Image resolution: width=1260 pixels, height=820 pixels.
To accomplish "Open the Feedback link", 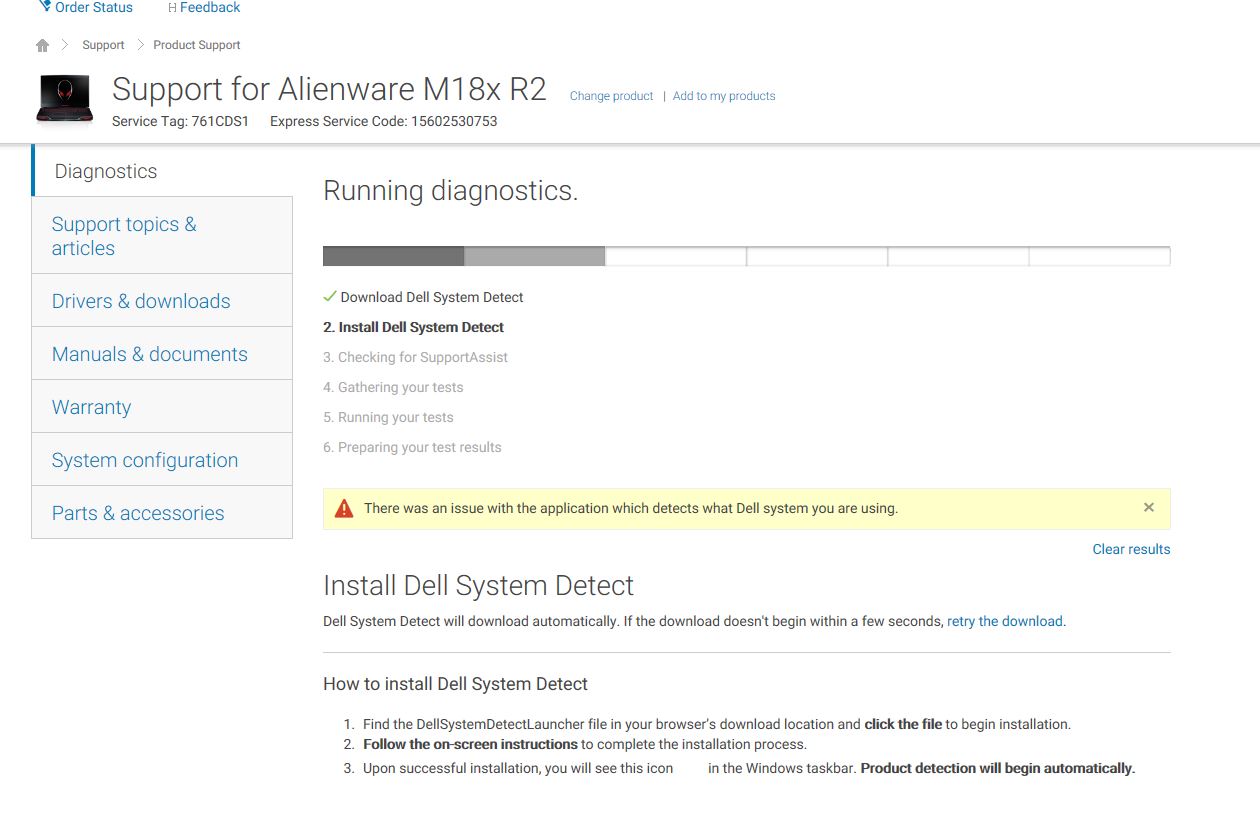I will 210,7.
